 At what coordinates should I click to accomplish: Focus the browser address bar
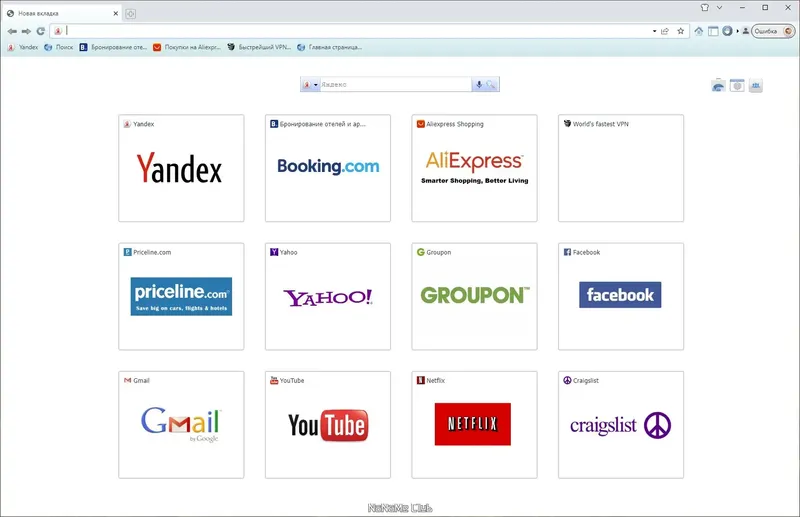click(357, 31)
